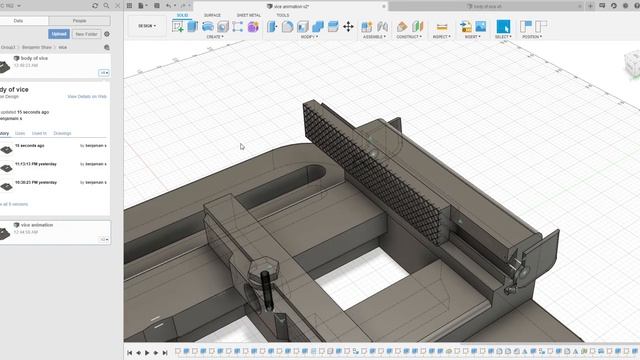The width and height of the screenshot is (640, 360).
Task: Click the Upload button
Action: click(x=59, y=34)
